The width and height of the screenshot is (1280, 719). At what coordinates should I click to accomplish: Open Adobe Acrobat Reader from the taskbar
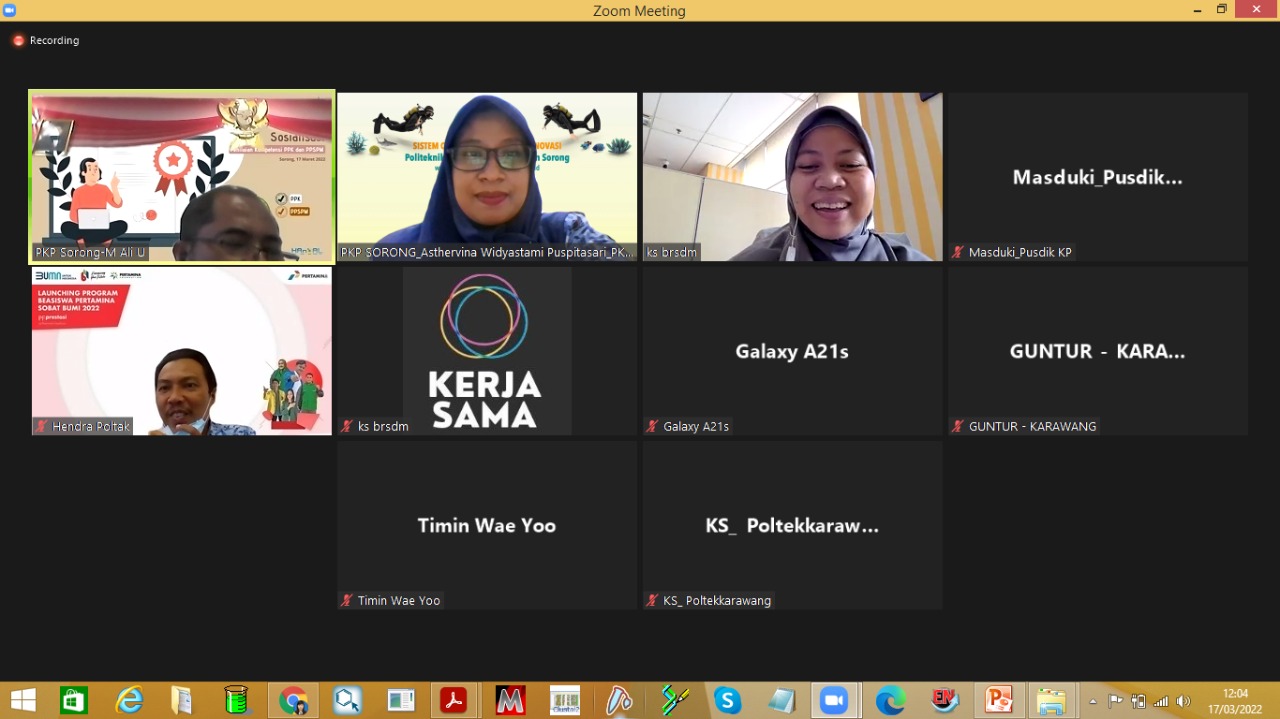click(x=454, y=701)
